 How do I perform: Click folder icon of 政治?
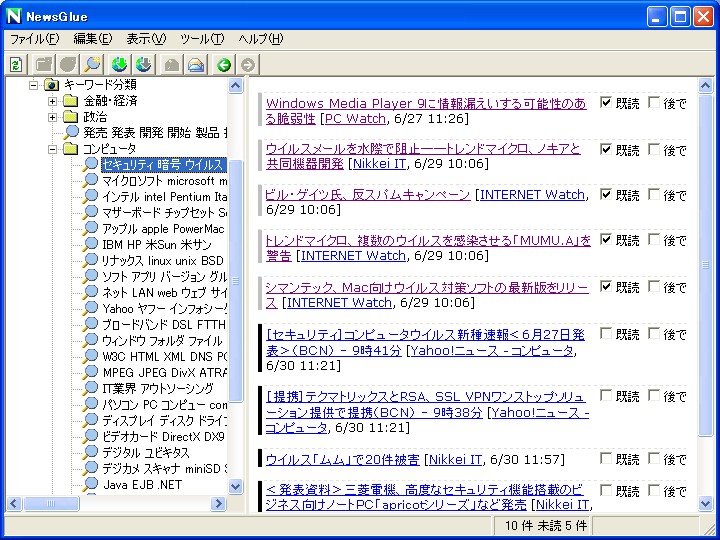(70, 117)
